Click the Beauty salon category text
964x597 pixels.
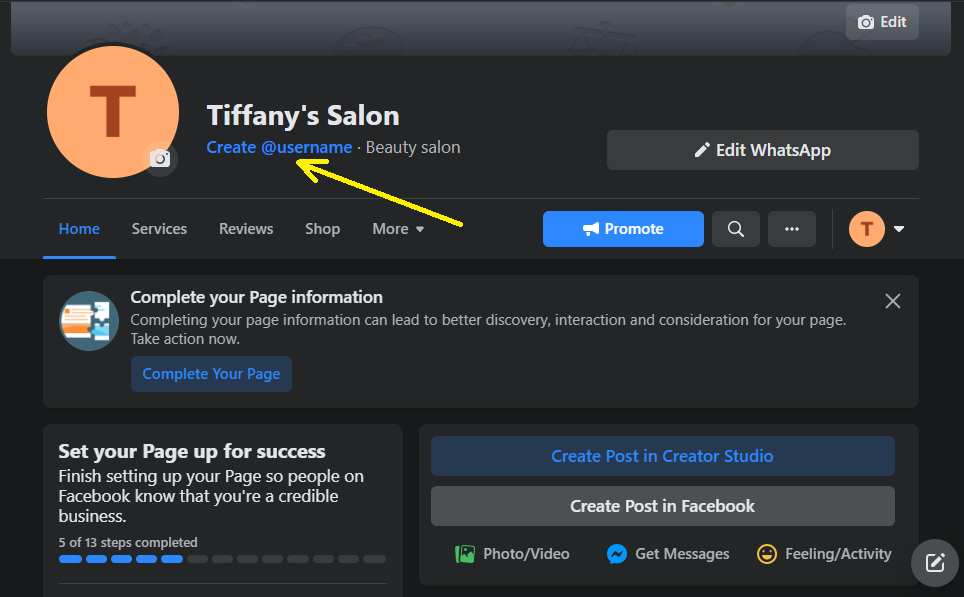pos(413,148)
